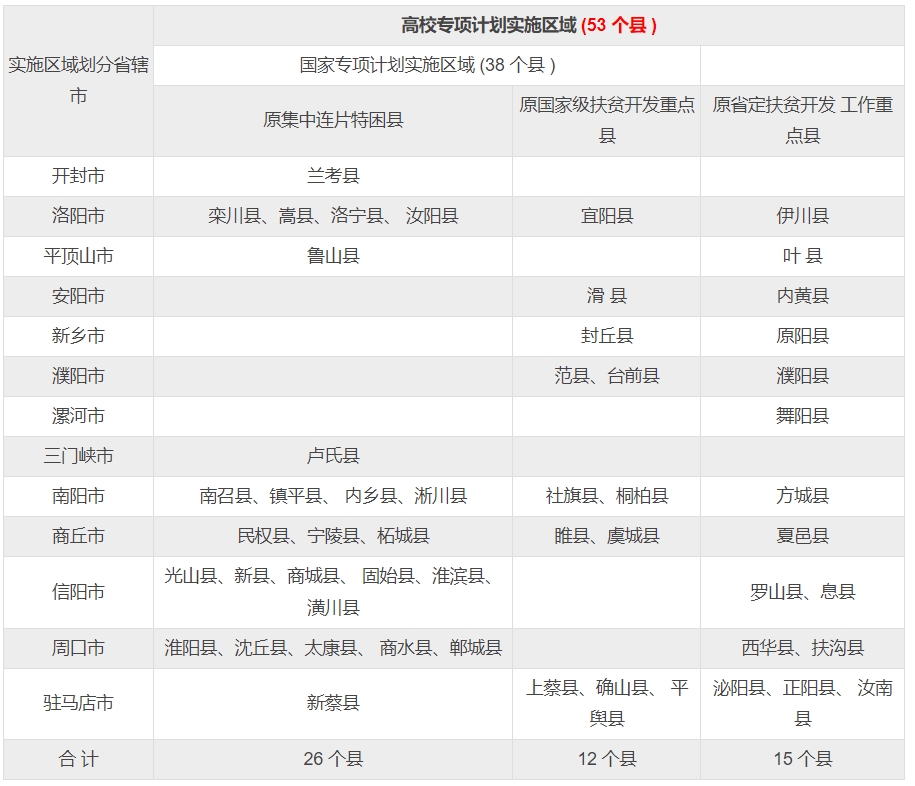Select the 国家专项计划实施区域 (38 个县) header
The image size is (915, 786).
[427, 65]
